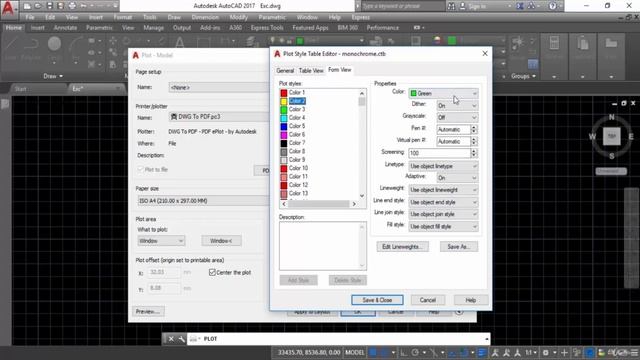Image resolution: width=640 pixels, height=360 pixels.
Task: Open the Line join style dropdown
Action: pos(443,214)
